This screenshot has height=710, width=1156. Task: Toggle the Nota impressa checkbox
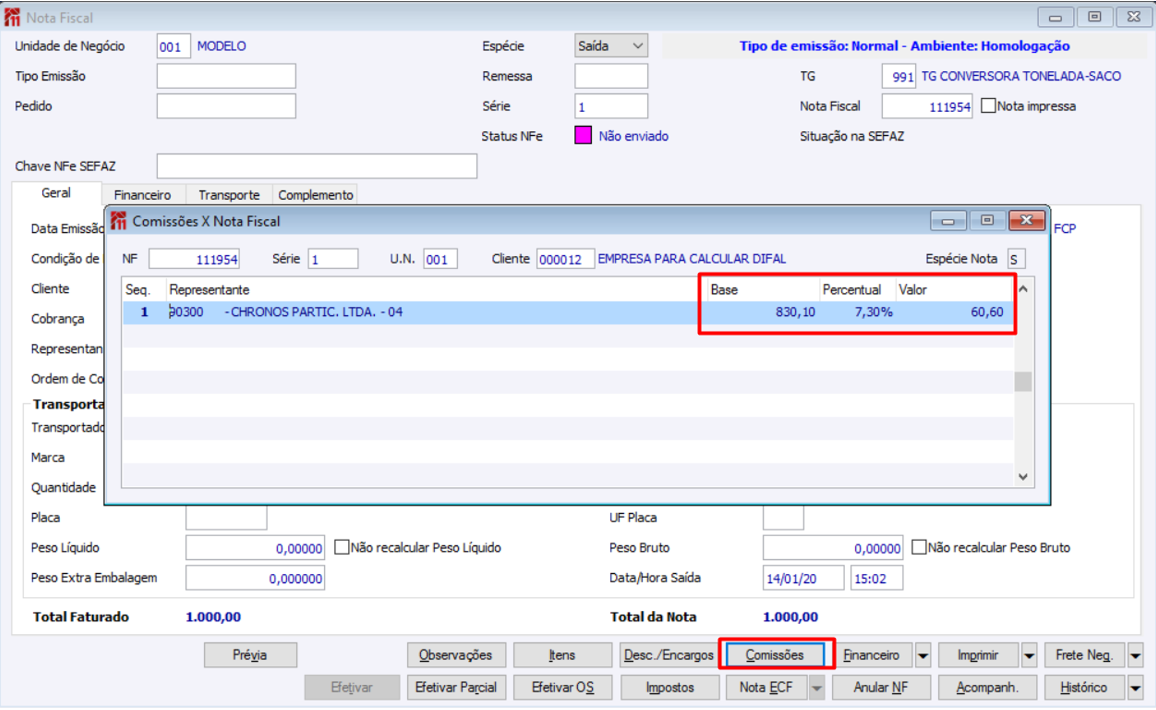click(989, 106)
